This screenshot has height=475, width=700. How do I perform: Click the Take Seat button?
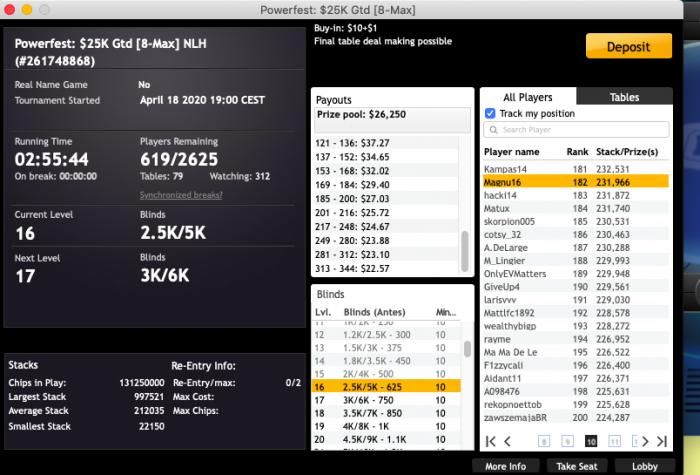pyautogui.click(x=577, y=466)
